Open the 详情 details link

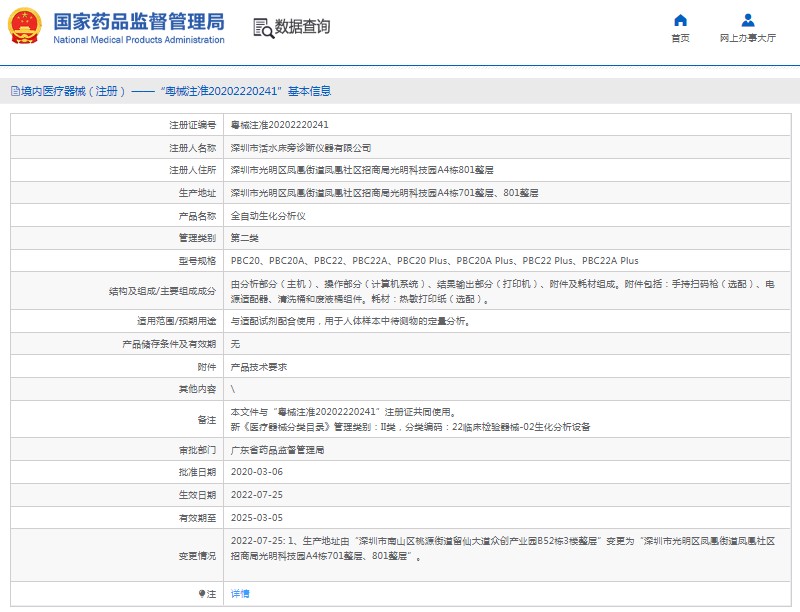pos(240,593)
